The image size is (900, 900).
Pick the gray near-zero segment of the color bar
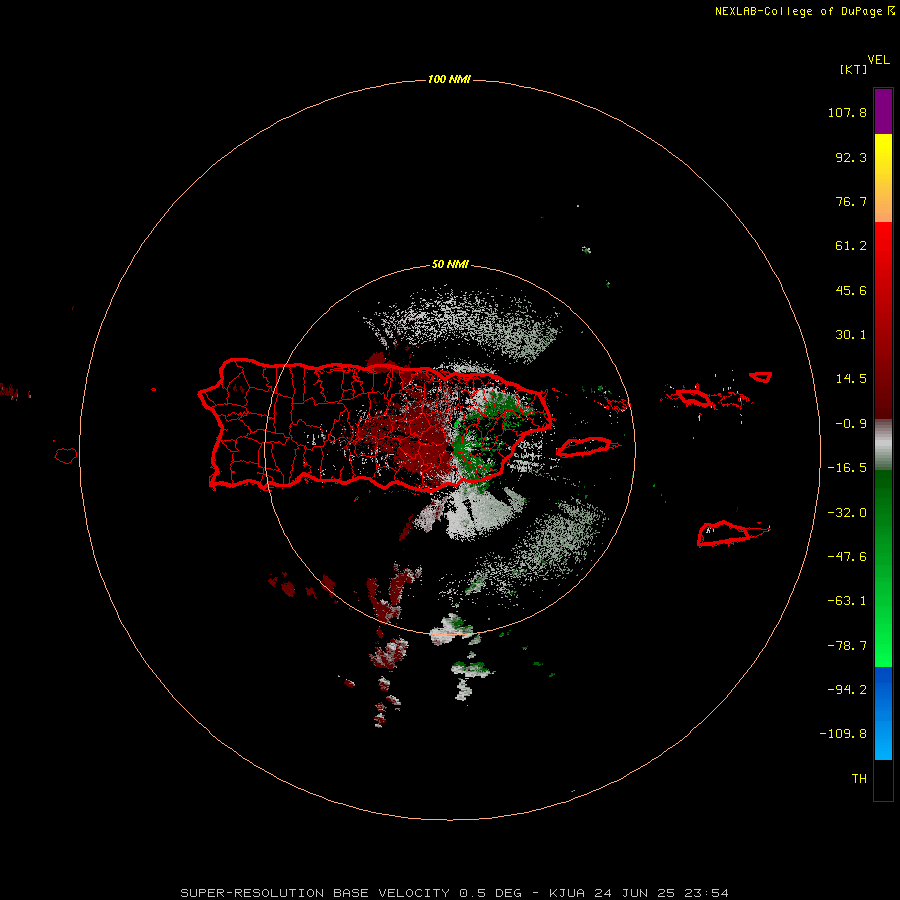(883, 445)
